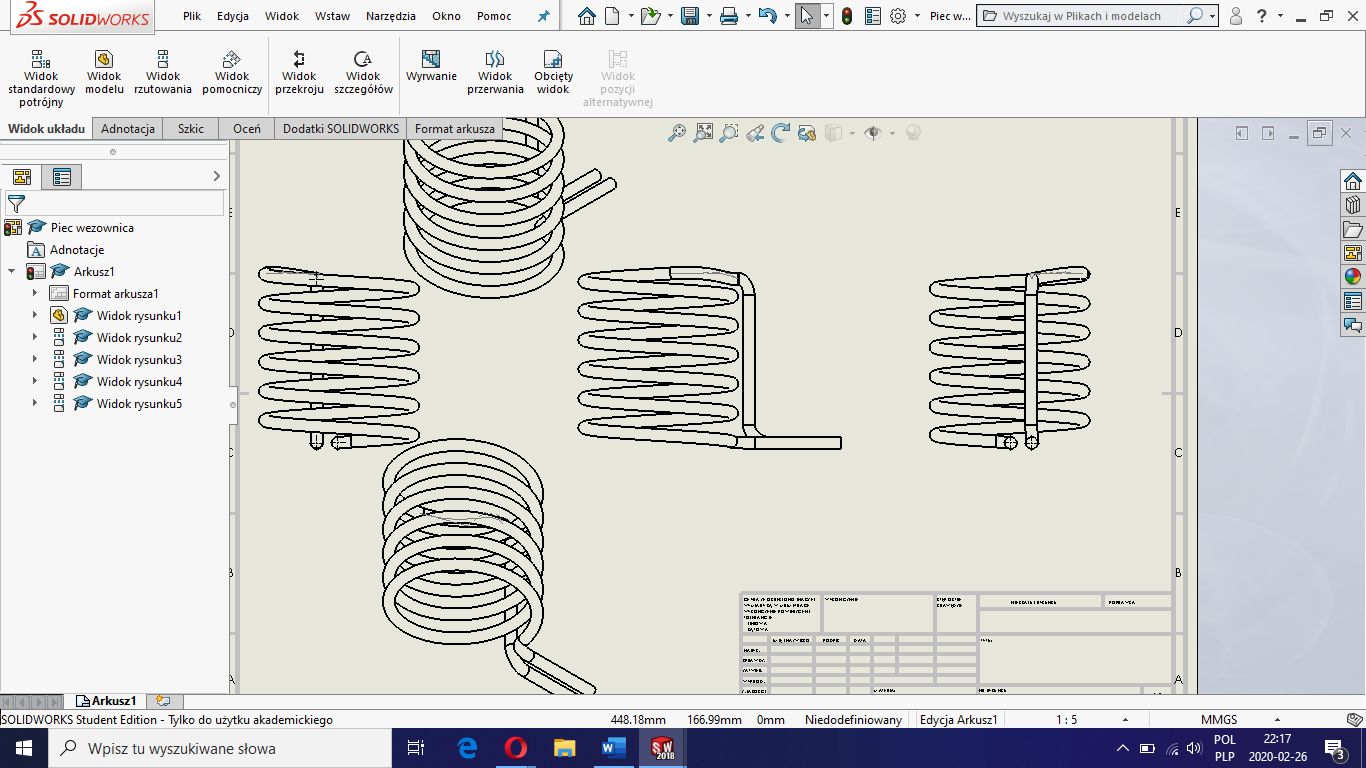Viewport: 1366px width, 768px height.
Task: Open Design Library in task pane
Action: pyautogui.click(x=1353, y=205)
